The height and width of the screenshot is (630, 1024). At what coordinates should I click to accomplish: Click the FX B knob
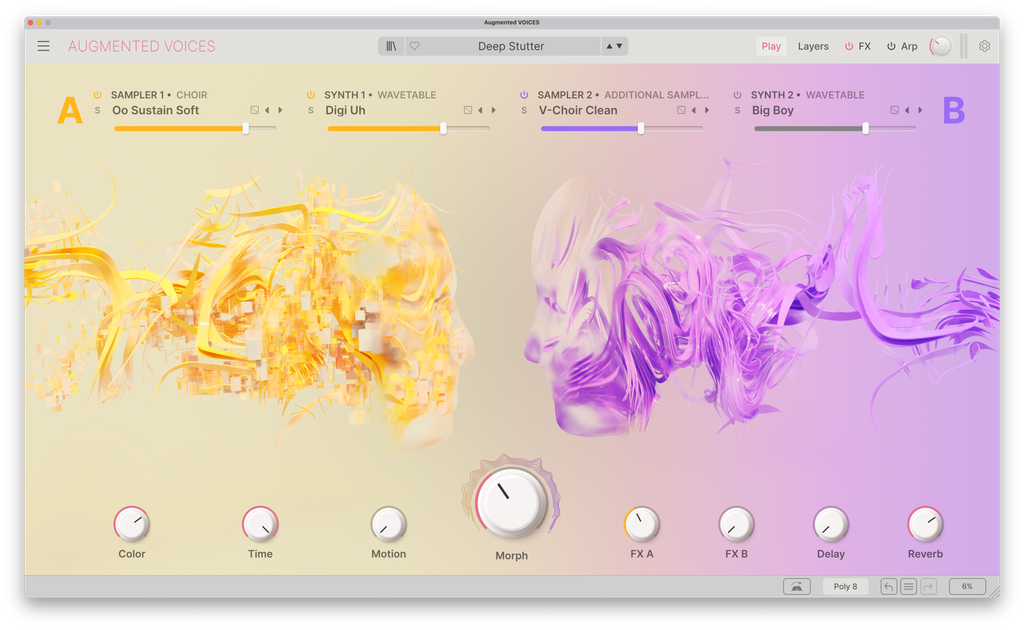pos(737,524)
